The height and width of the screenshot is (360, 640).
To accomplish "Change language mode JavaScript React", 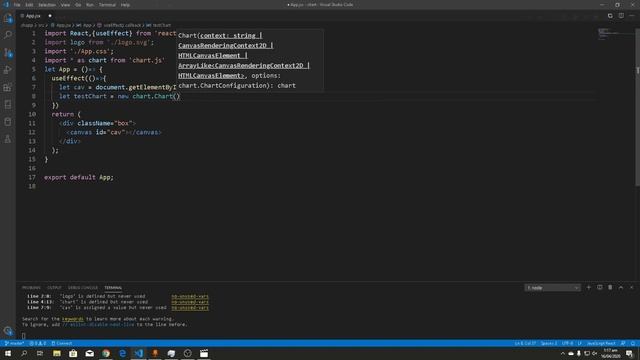I will coord(601,343).
